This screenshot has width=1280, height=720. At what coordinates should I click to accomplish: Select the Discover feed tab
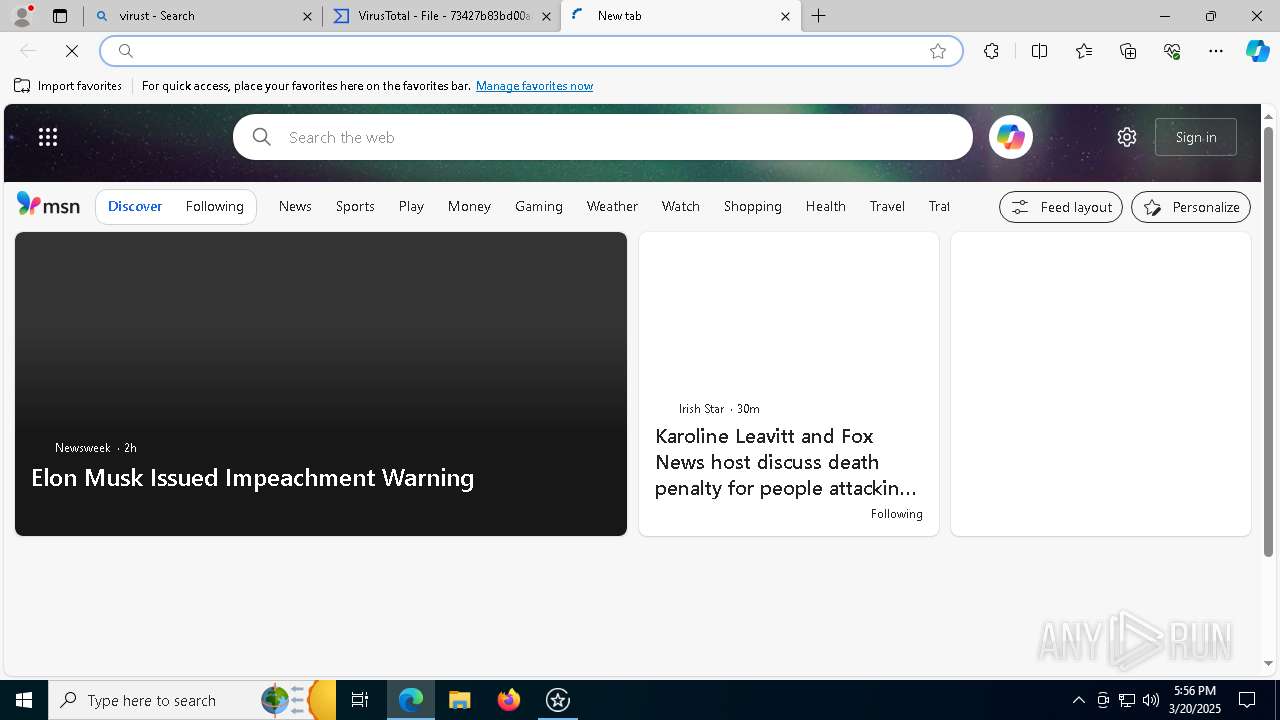[x=135, y=206]
